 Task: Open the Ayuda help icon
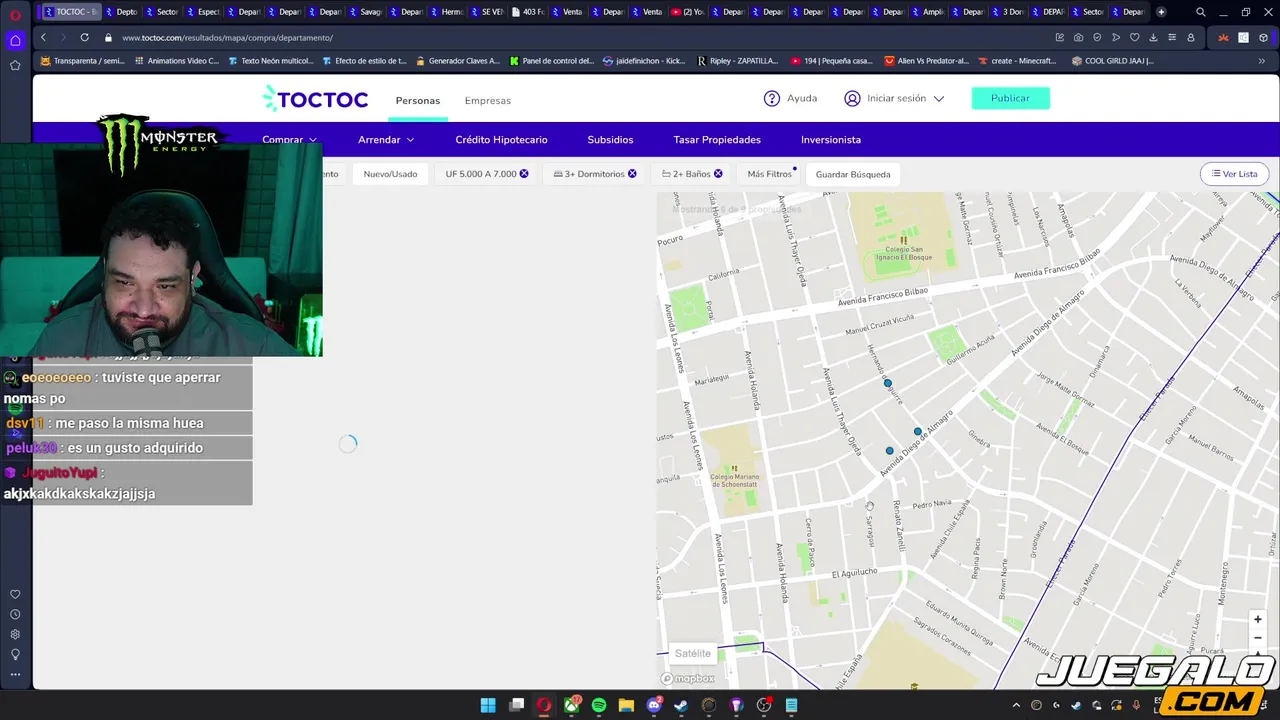tap(772, 98)
